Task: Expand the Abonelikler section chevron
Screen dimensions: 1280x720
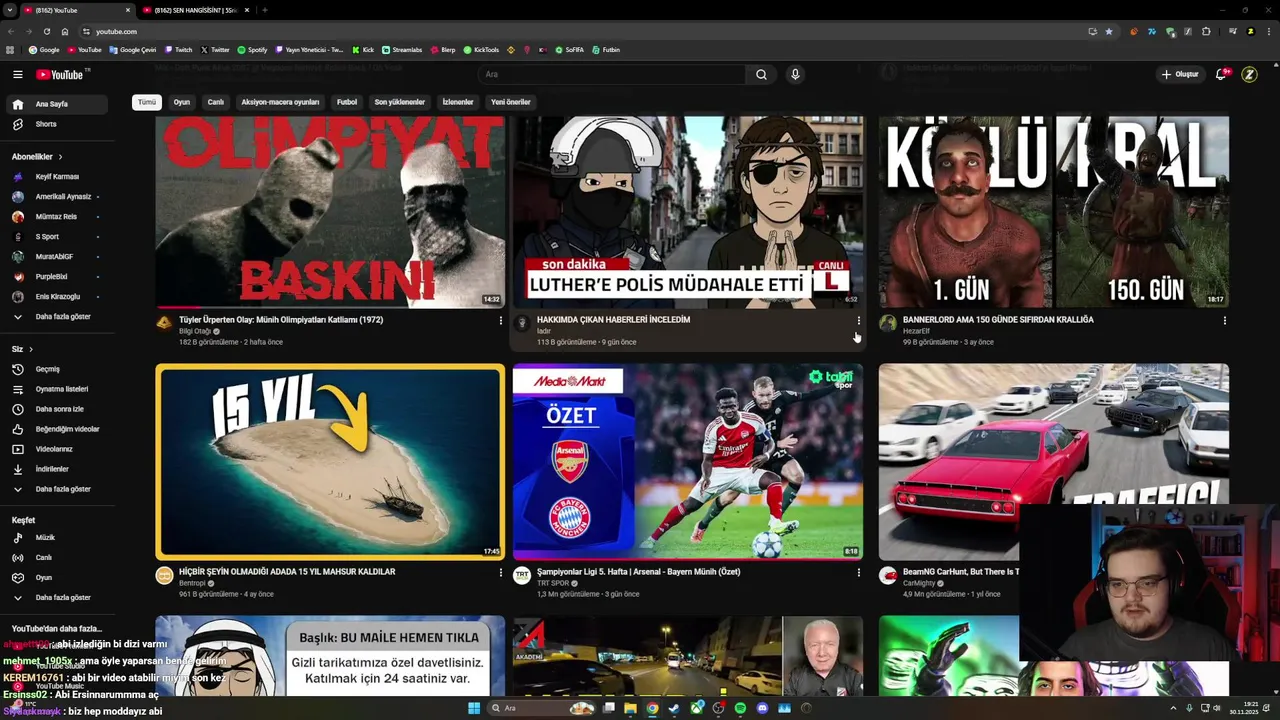Action: click(60, 157)
